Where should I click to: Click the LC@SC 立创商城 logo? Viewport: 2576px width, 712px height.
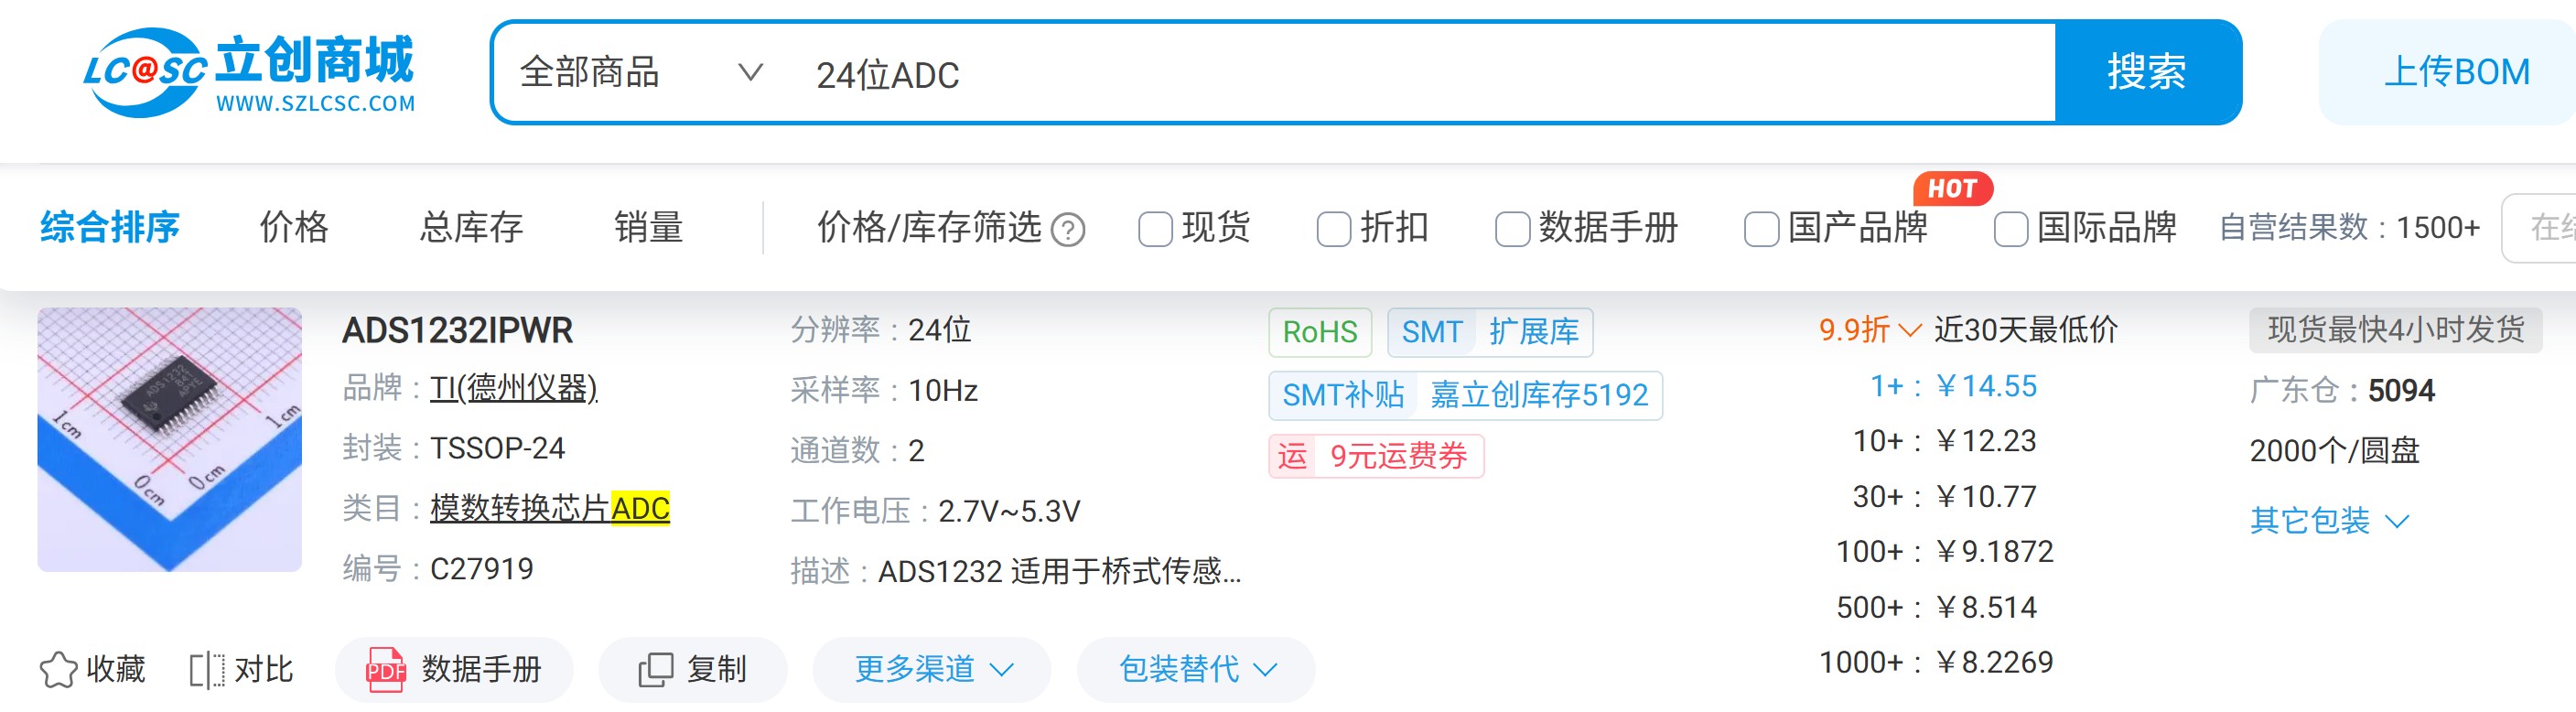[x=247, y=68]
